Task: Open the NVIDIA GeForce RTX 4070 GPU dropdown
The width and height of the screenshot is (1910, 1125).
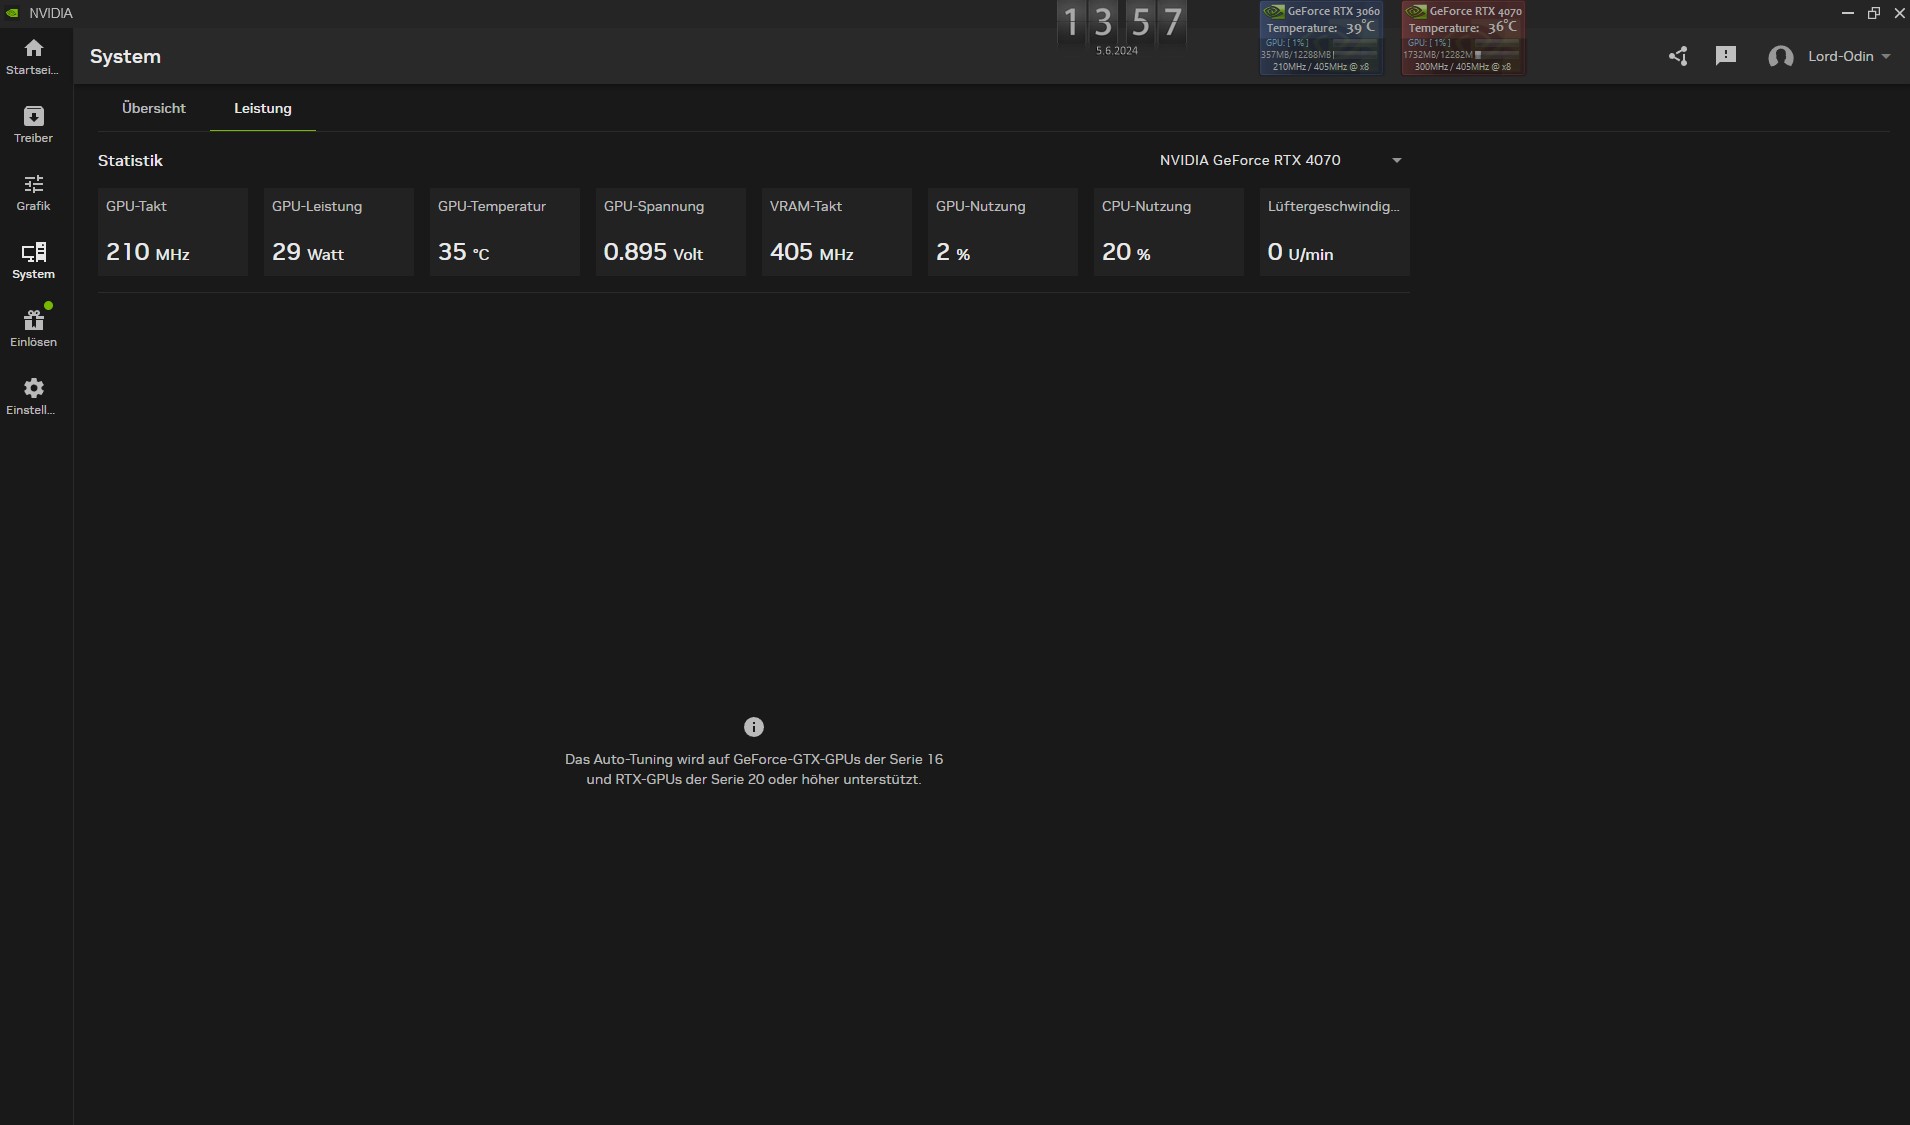Action: click(1280, 160)
